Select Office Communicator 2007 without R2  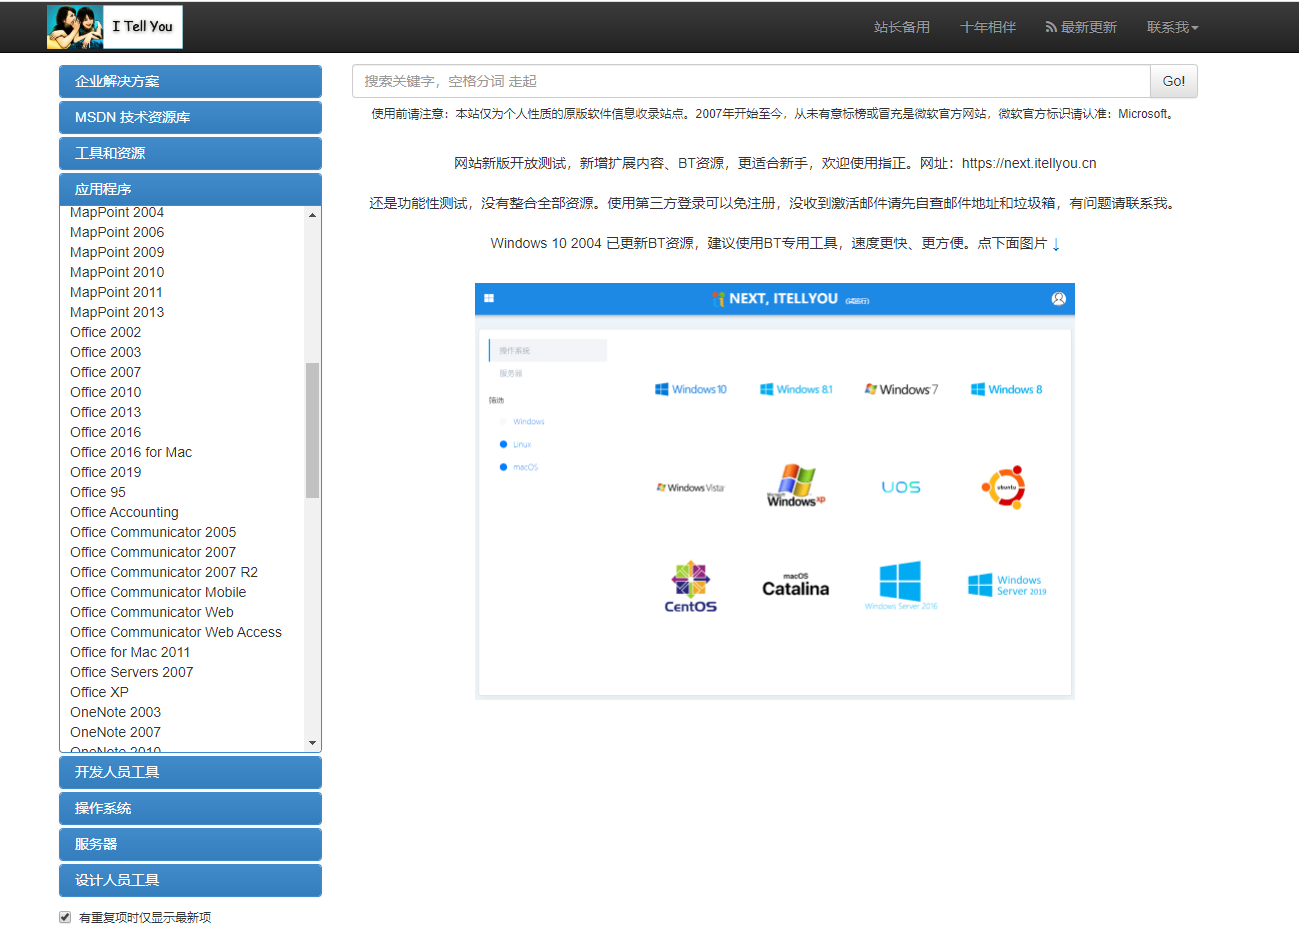(153, 552)
